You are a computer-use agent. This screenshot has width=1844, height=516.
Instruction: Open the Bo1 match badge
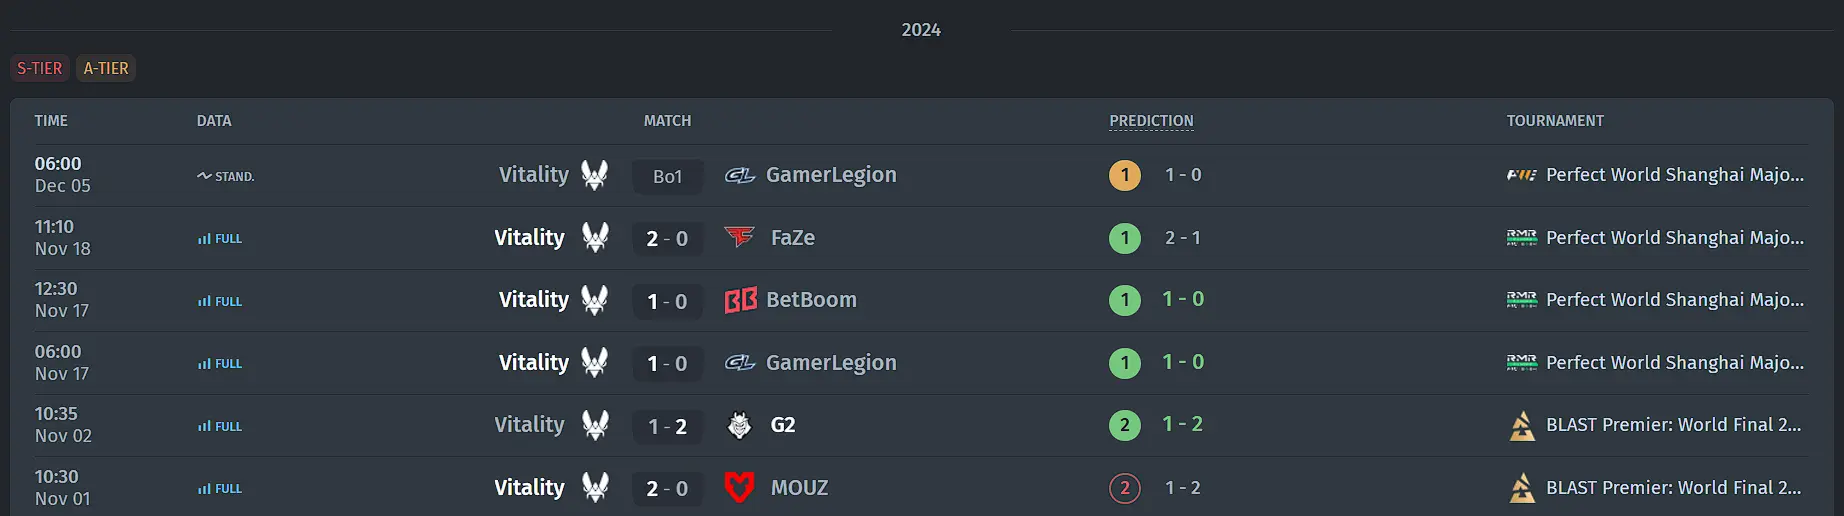pos(667,176)
